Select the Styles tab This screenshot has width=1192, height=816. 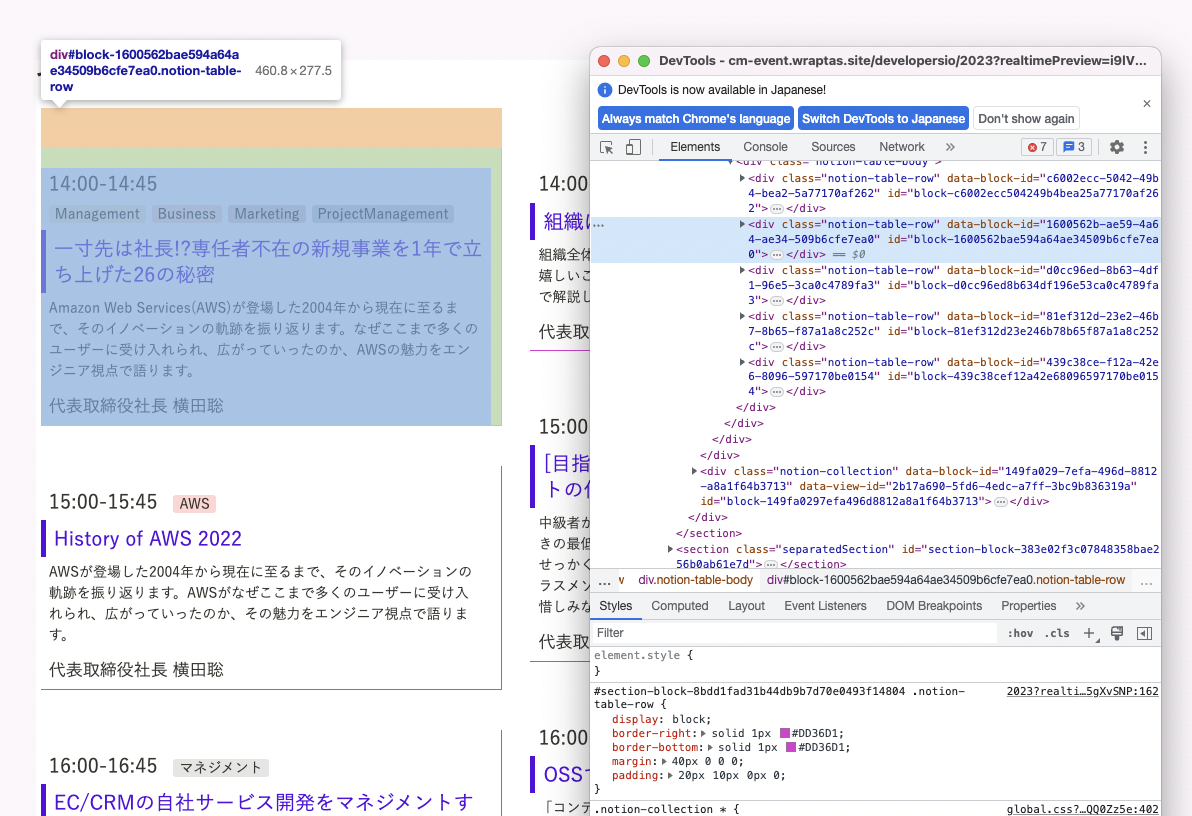(x=615, y=606)
